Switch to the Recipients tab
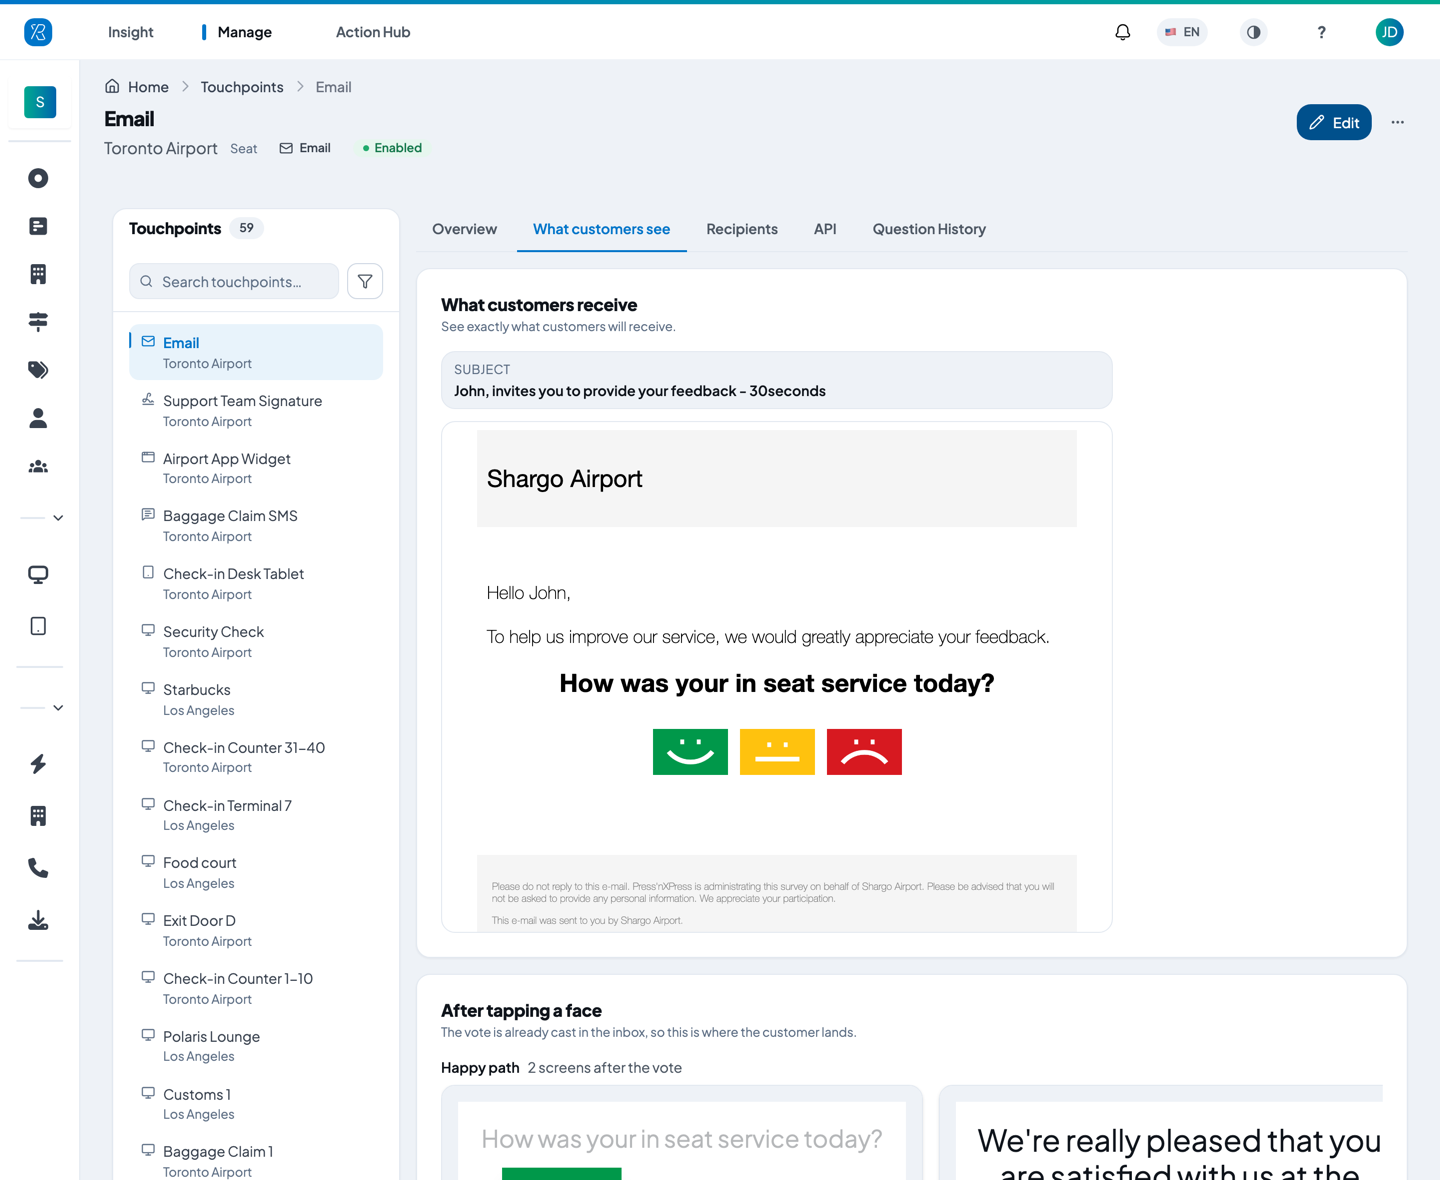 (x=742, y=229)
